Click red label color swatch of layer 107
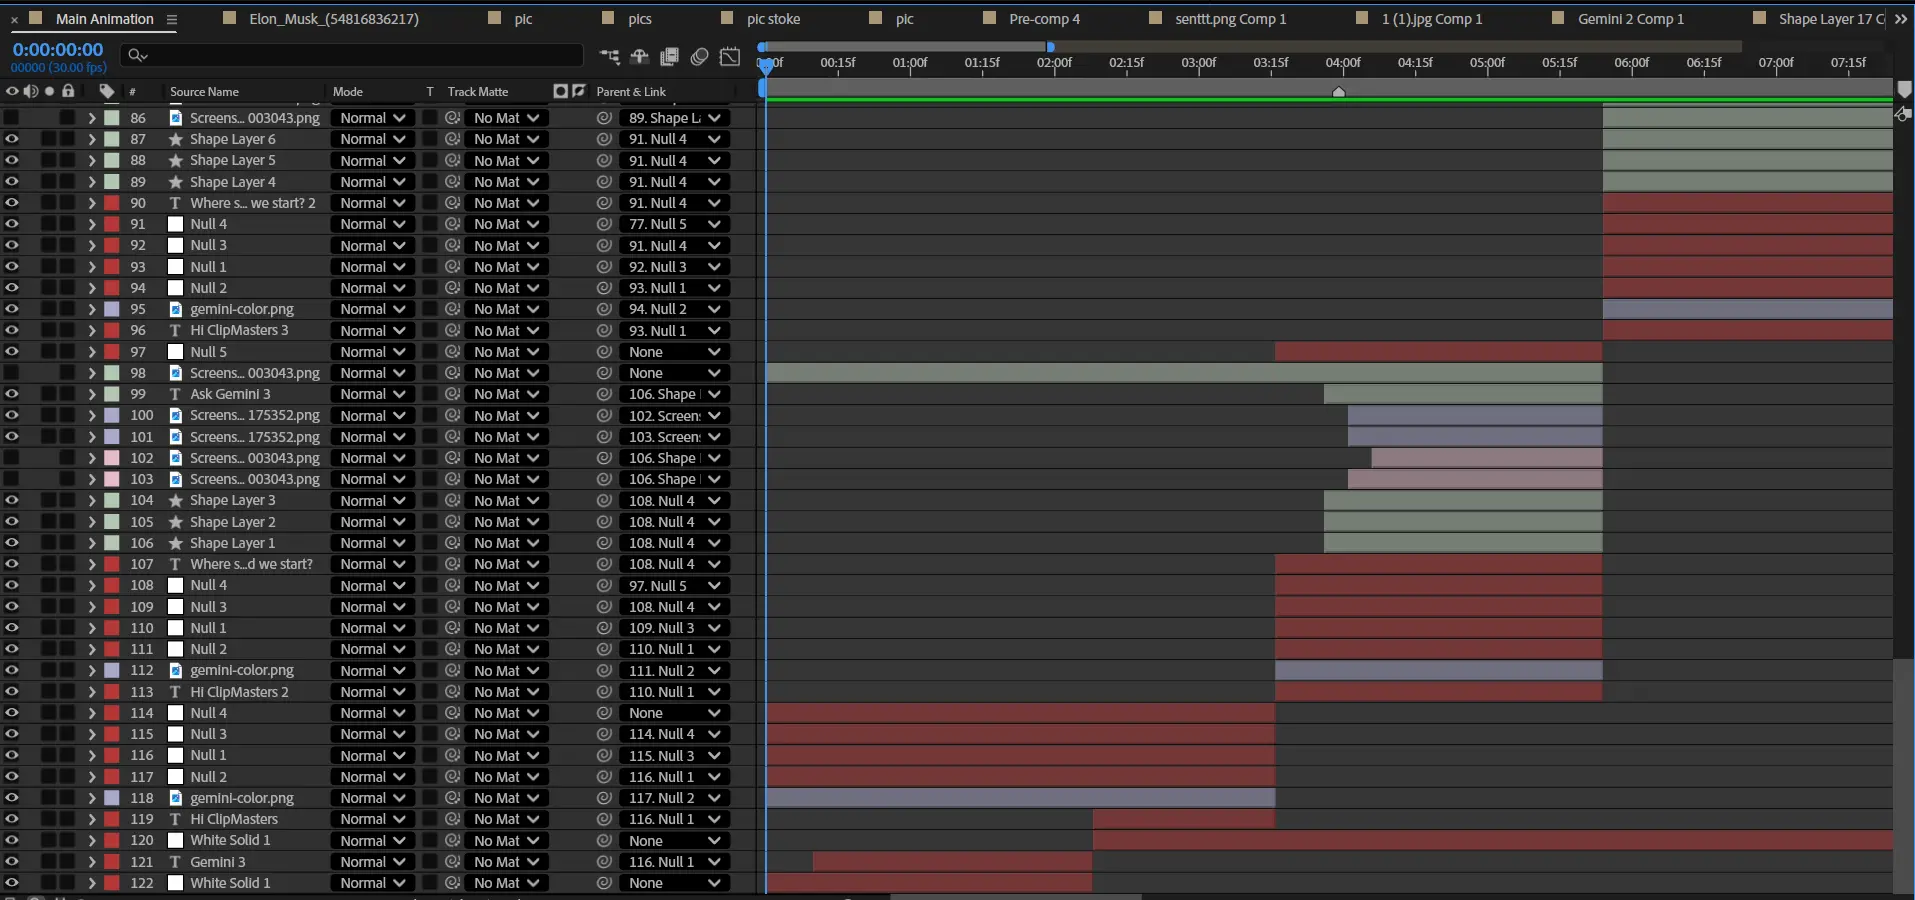Viewport: 1915px width, 900px height. tap(112, 564)
